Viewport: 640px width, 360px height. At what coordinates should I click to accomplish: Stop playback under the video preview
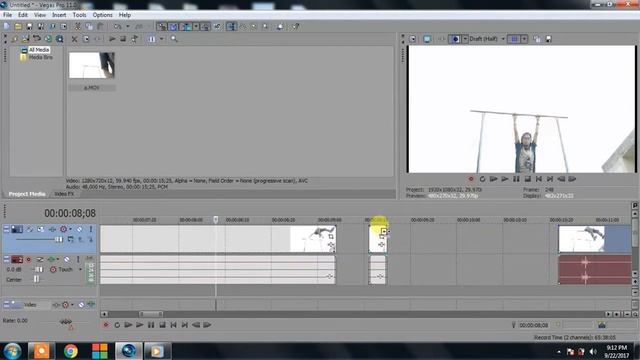[x=527, y=179]
